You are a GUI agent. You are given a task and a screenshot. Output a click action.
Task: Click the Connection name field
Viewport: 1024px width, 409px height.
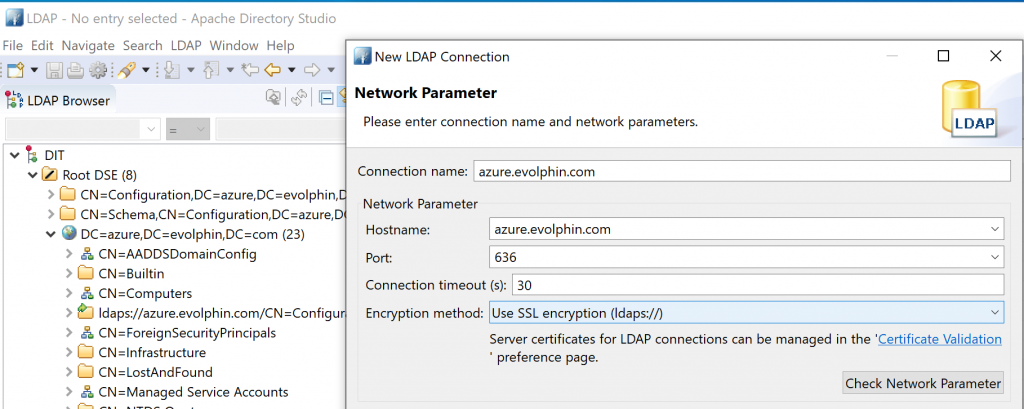pos(741,171)
